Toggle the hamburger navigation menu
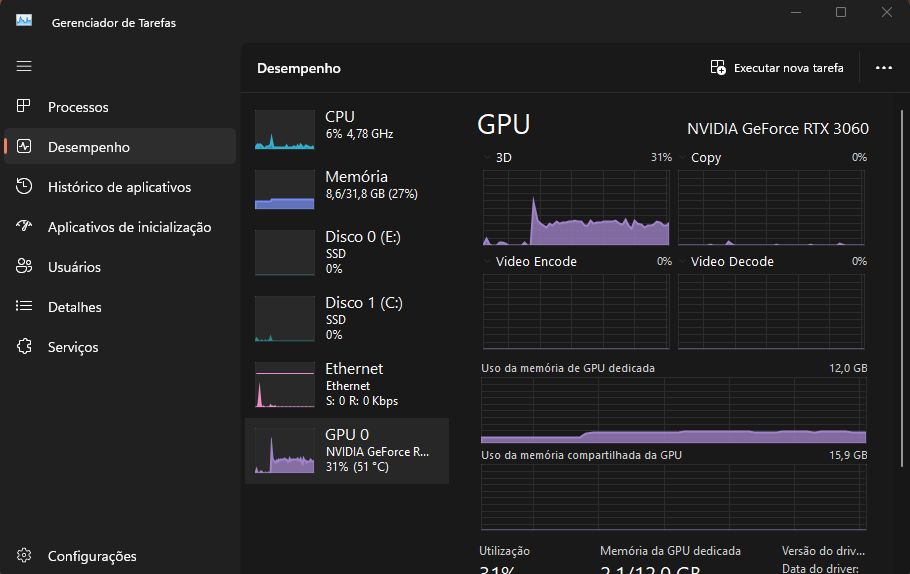The height and width of the screenshot is (574, 910). click(24, 66)
